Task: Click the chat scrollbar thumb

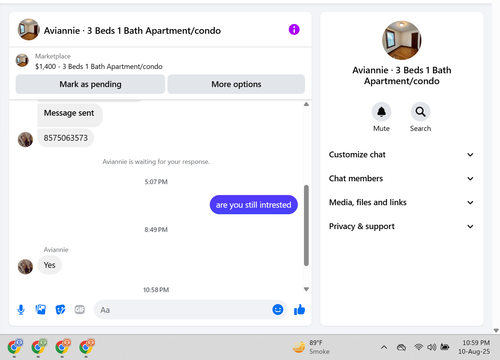Action: click(306, 225)
